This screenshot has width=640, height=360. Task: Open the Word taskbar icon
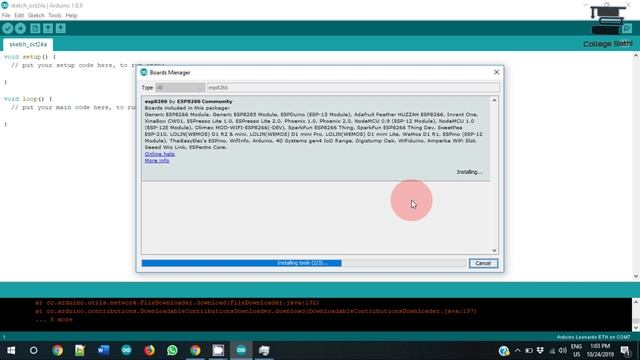click(x=103, y=350)
